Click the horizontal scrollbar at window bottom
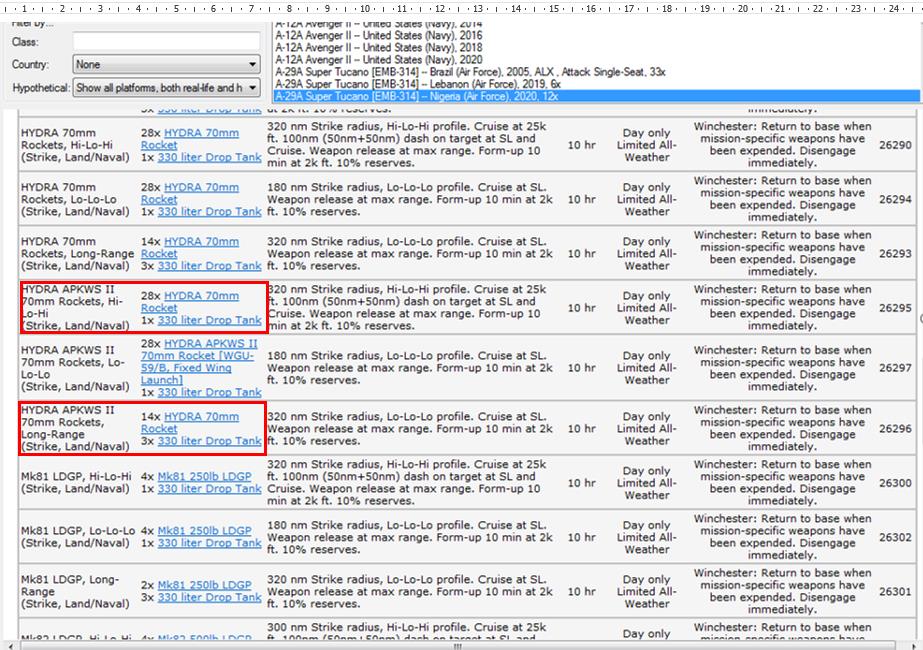This screenshot has height=650, width=923. tap(457, 646)
